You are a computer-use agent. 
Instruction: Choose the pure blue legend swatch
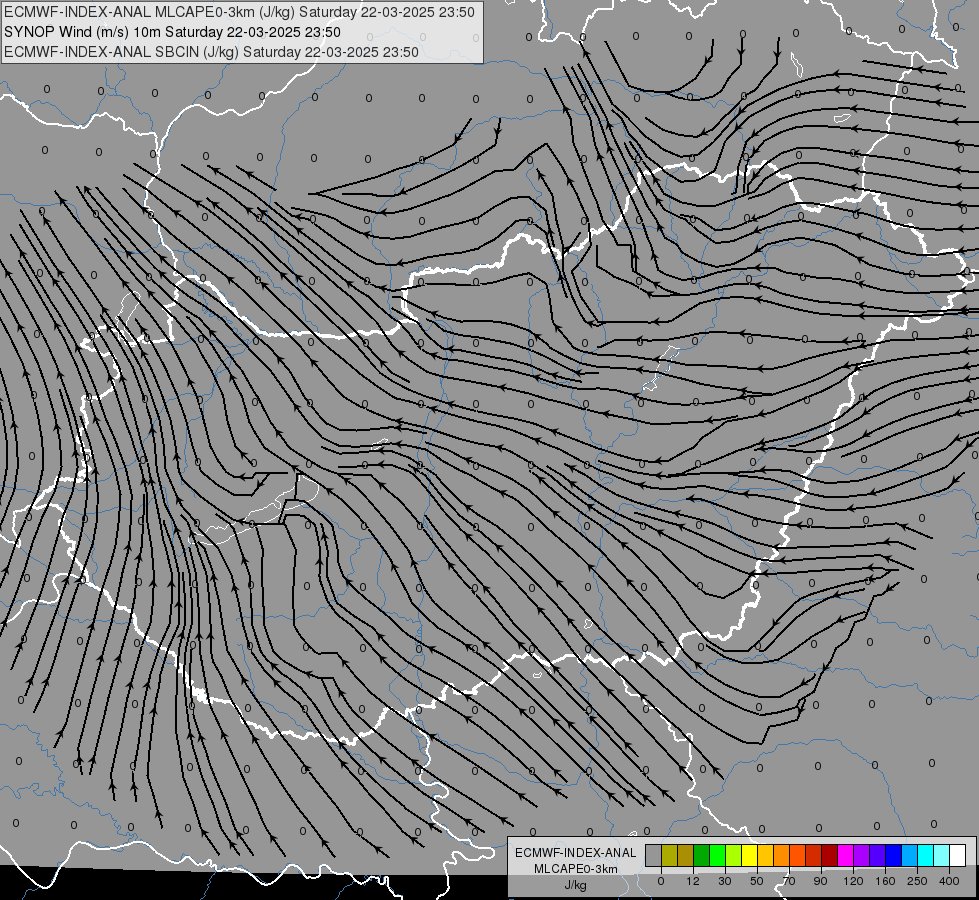click(893, 855)
